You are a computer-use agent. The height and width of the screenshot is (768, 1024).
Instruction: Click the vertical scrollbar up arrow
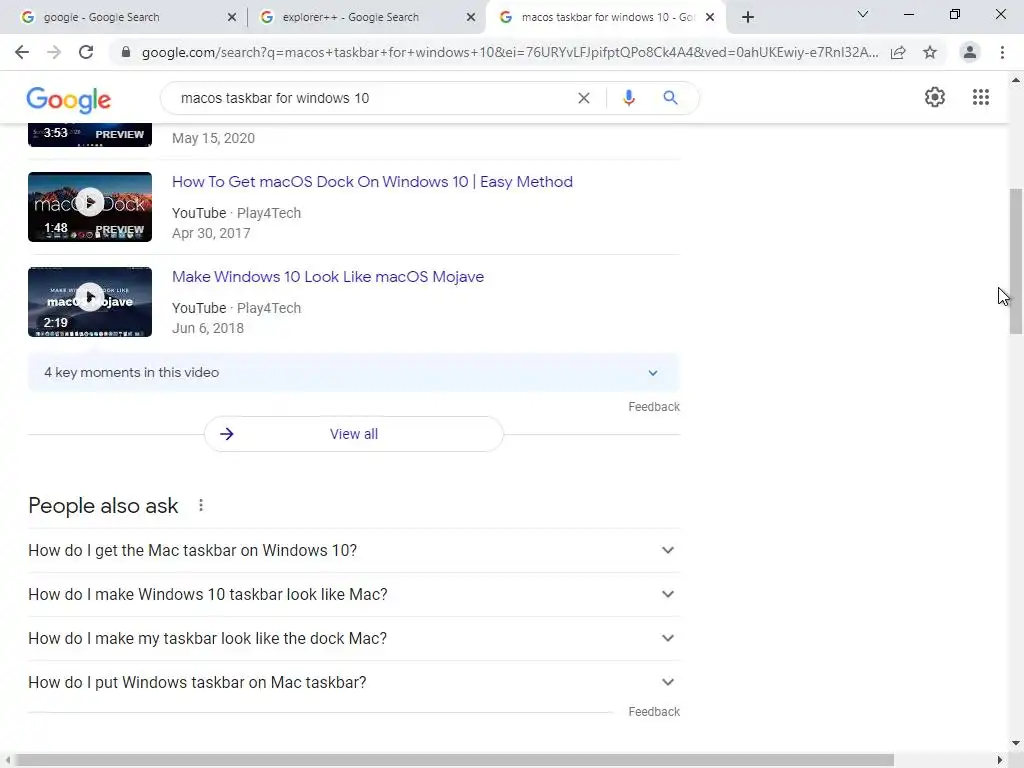click(1016, 80)
